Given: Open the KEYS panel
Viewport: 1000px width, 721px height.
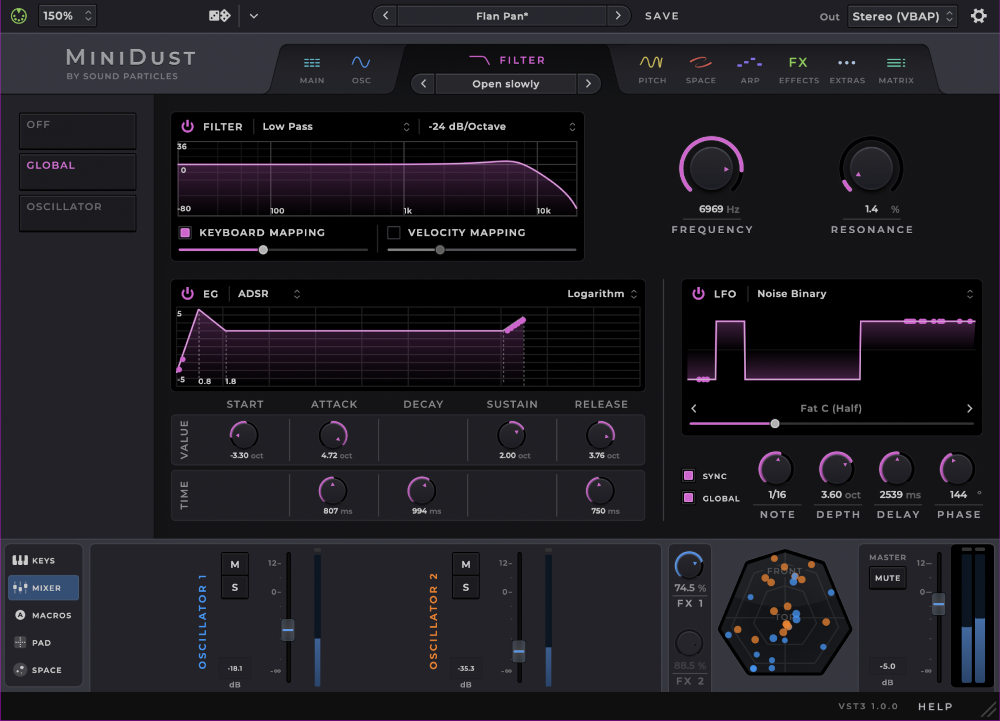Looking at the screenshot, I should [x=42, y=560].
